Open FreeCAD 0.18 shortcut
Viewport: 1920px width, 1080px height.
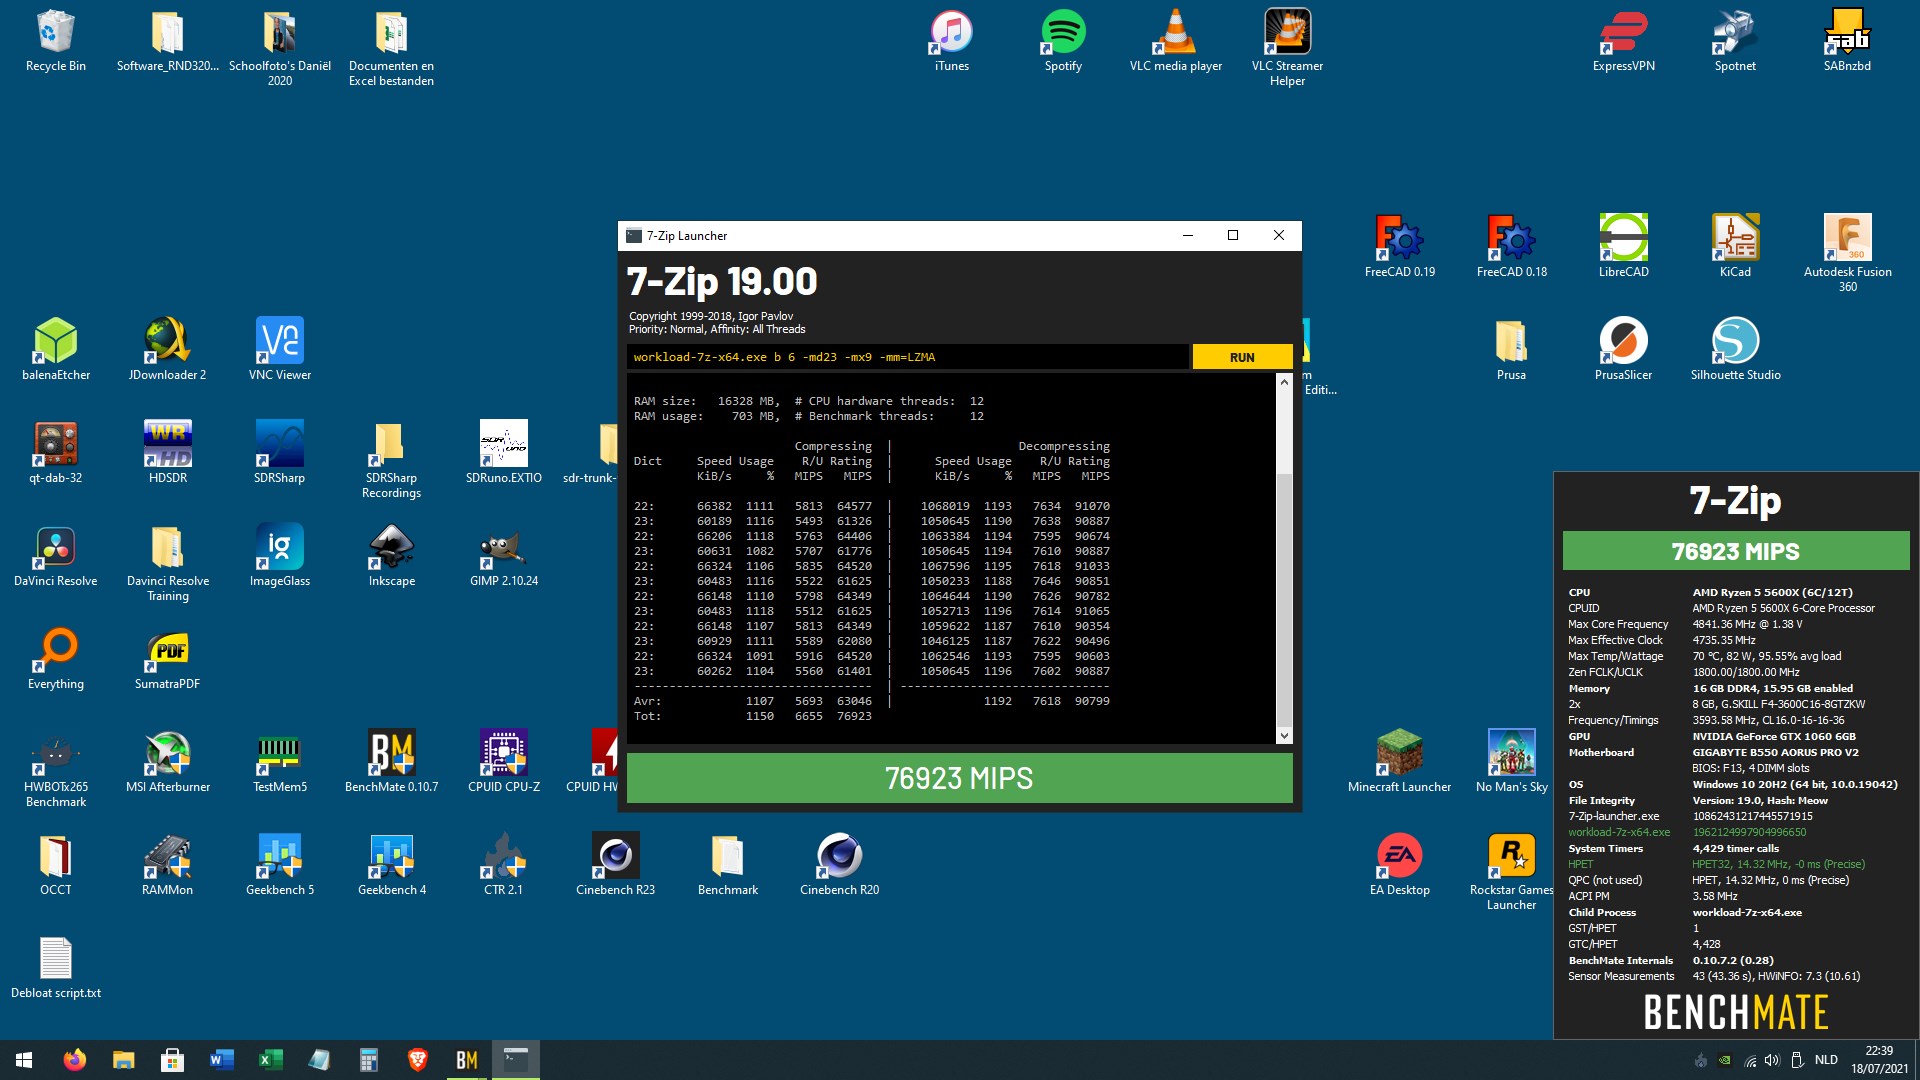coord(1512,247)
